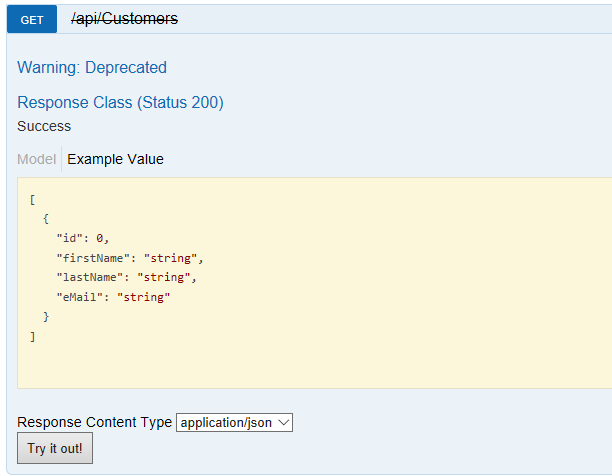
Task: Click the closing square bracket in JSON
Action: click(32, 337)
